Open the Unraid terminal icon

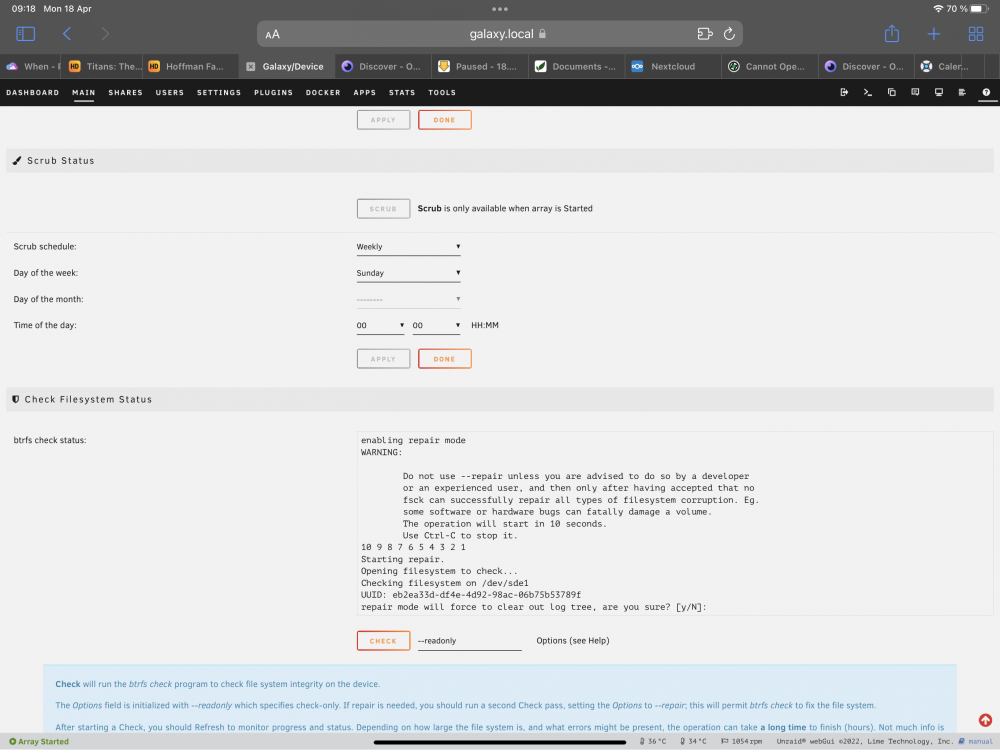868,92
